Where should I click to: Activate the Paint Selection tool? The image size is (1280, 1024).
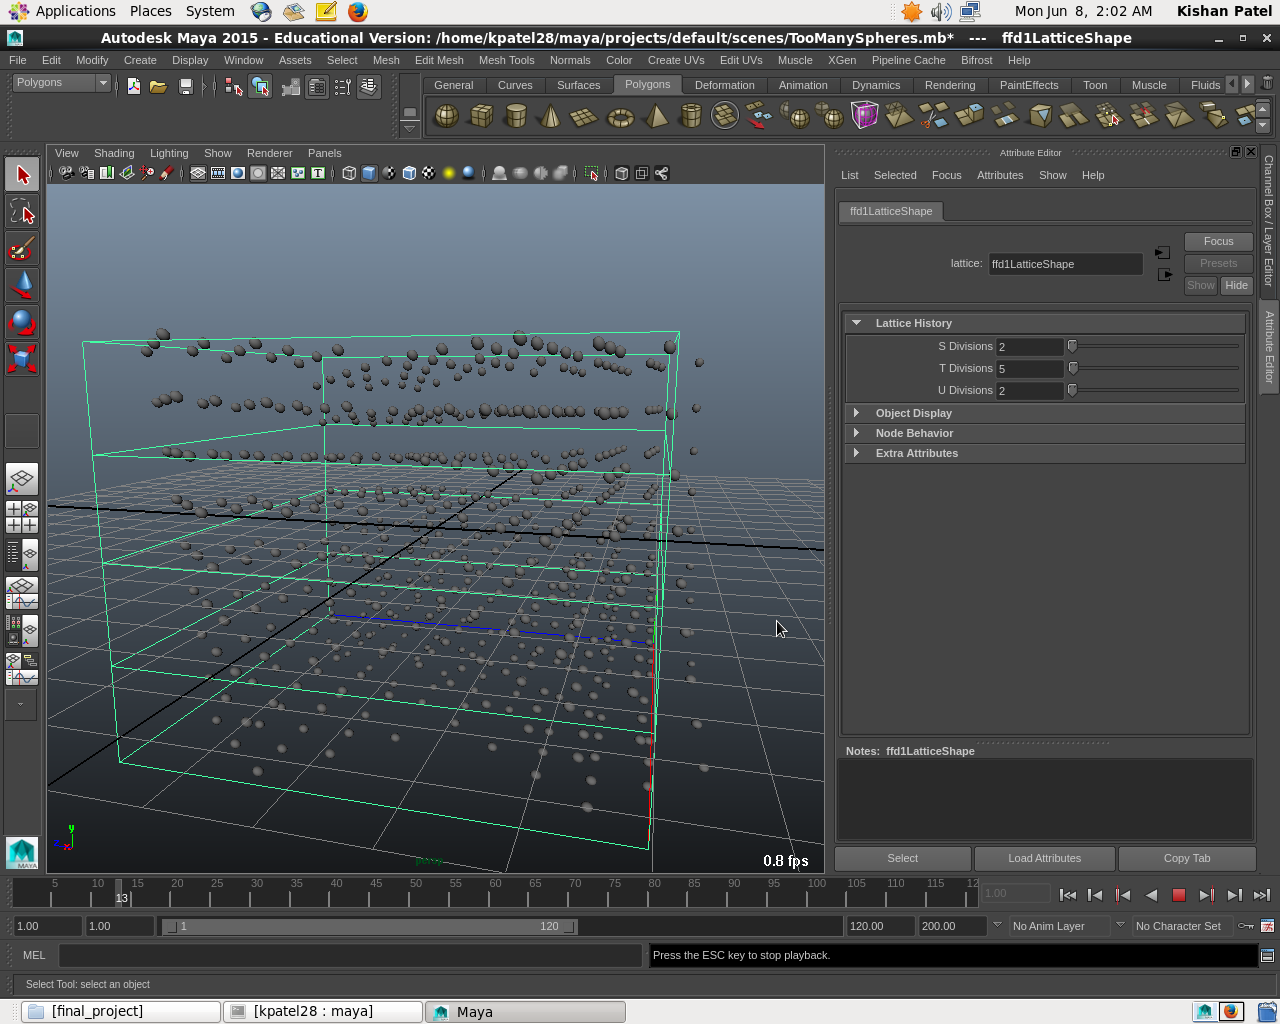coord(21,248)
